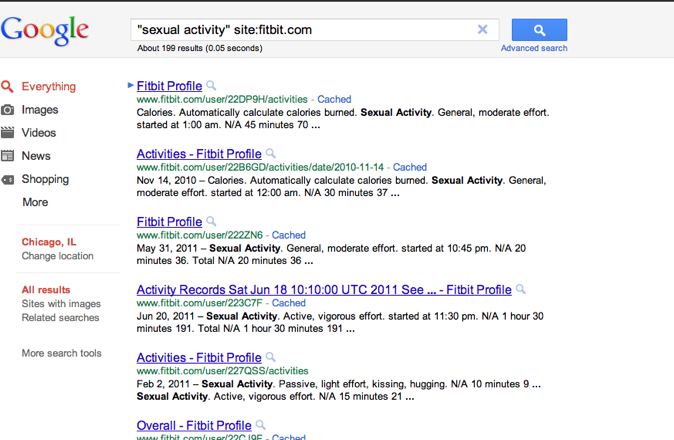Open Advanced search link
Viewport: 674px width, 440px height.
click(x=534, y=48)
